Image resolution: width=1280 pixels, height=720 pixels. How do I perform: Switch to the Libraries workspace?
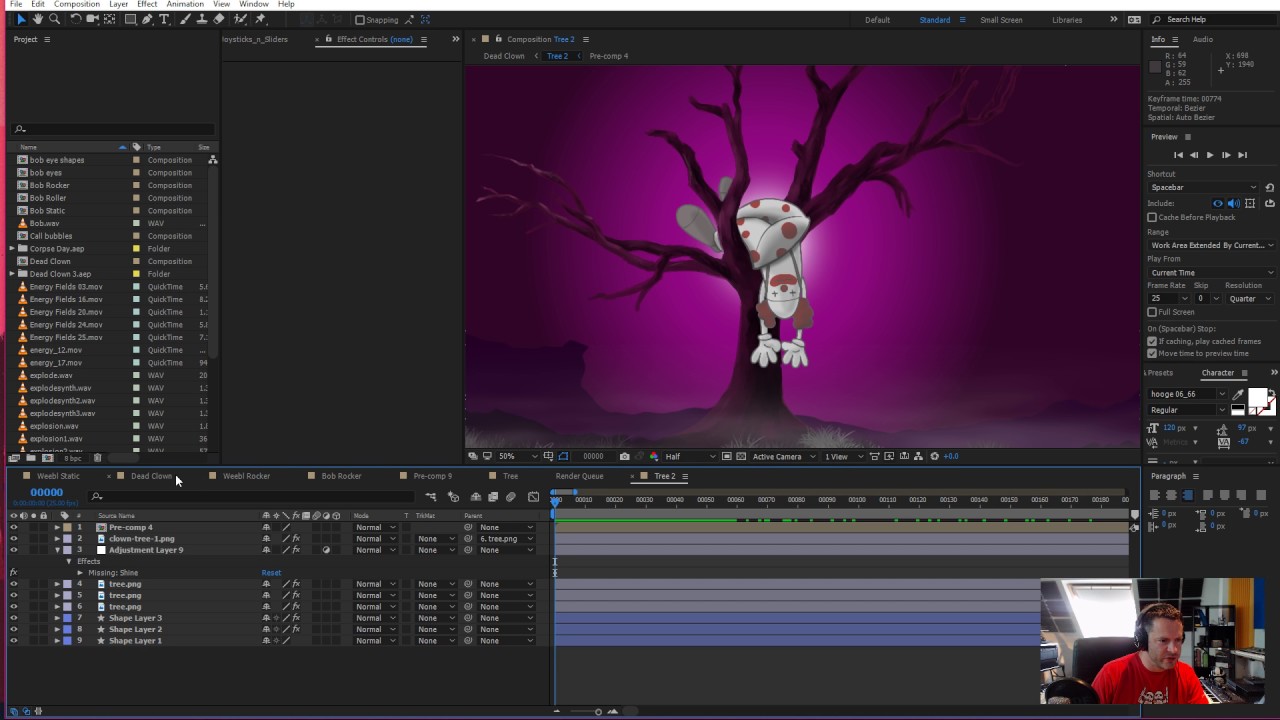pyautogui.click(x=1067, y=20)
